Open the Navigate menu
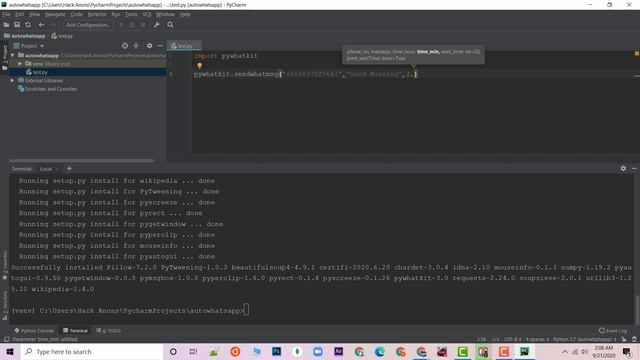Image resolution: width=640 pixels, height=360 pixels. (55, 14)
